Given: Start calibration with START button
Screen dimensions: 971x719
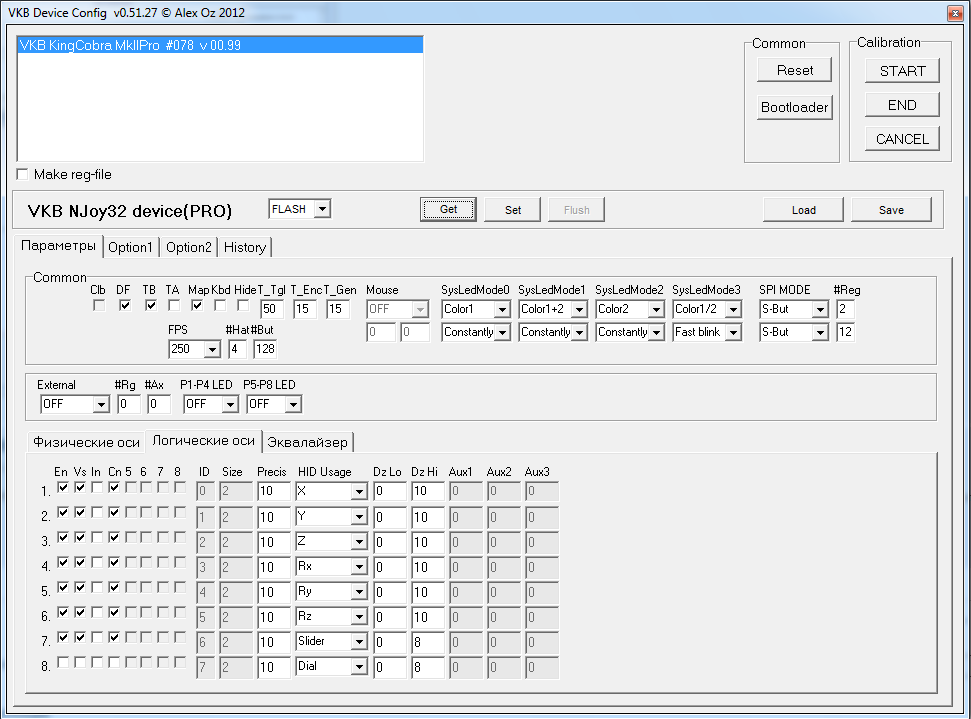Looking at the screenshot, I should (902, 71).
